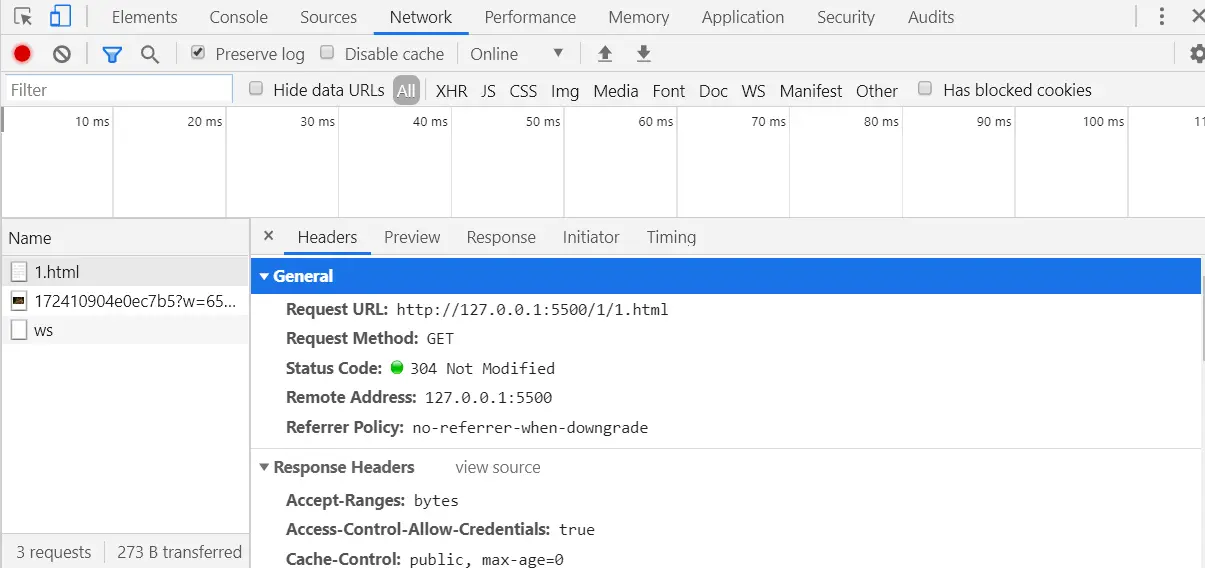
Task: Click the Filter text input
Action: pos(118,89)
